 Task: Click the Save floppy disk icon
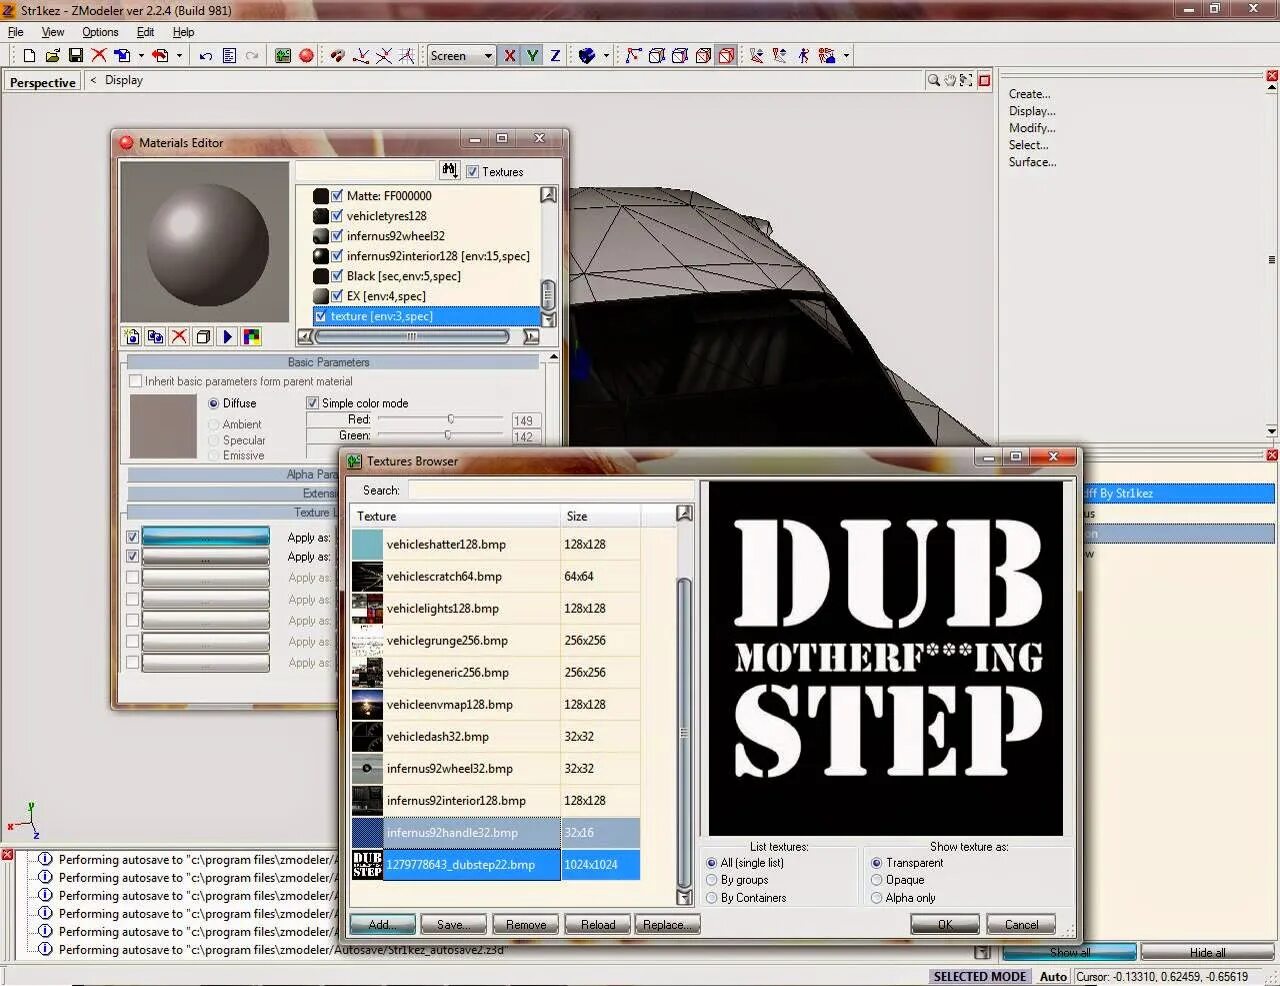(x=75, y=56)
